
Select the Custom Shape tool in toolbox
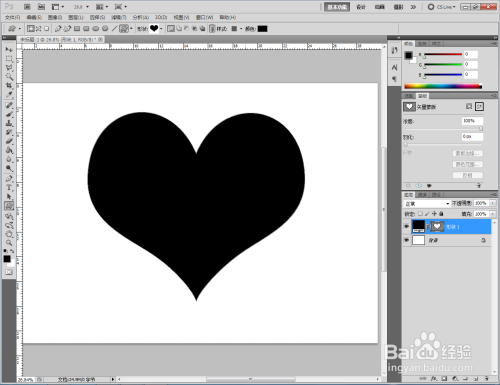9,206
